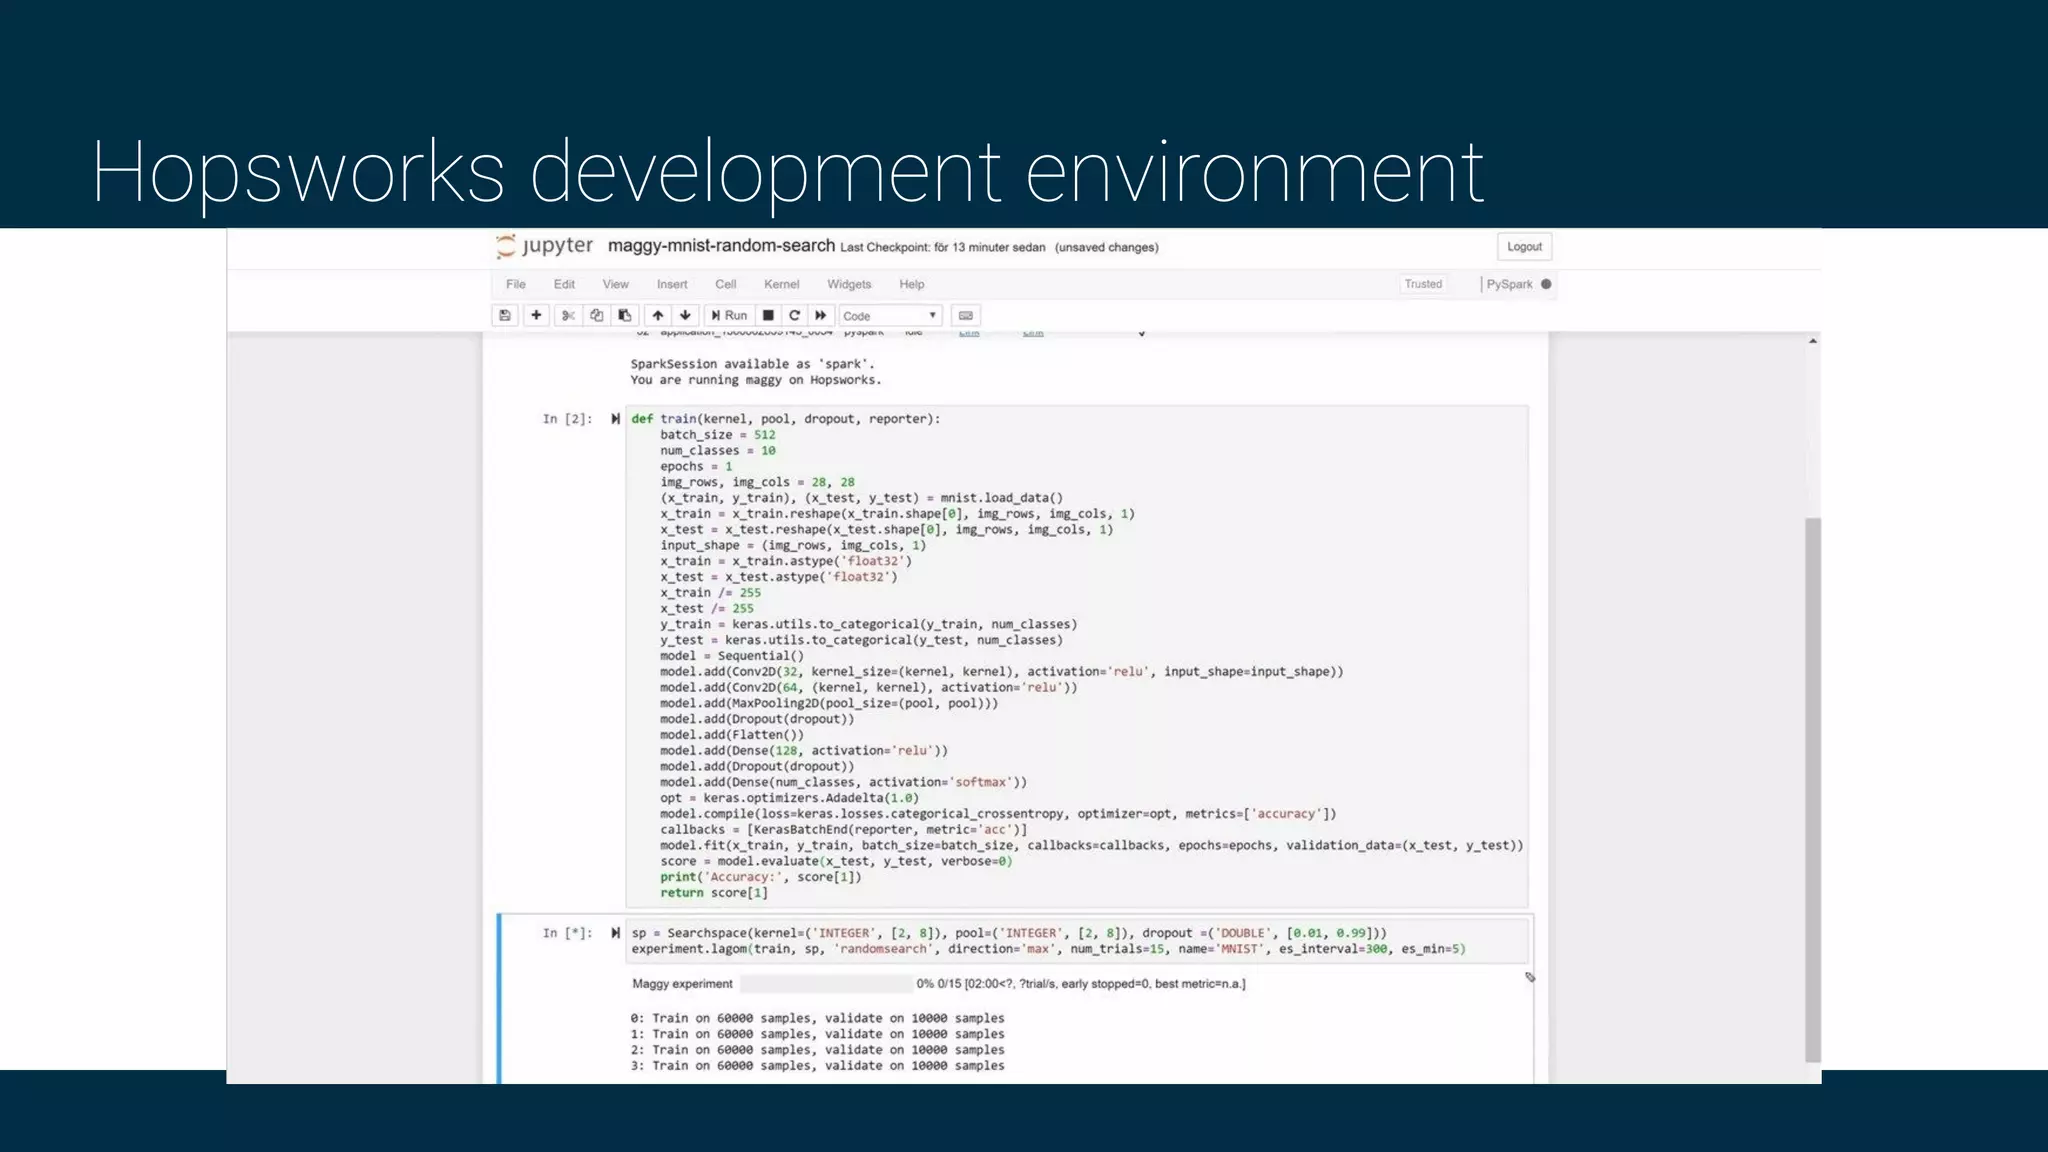This screenshot has height=1152, width=2048.
Task: Restart and run all with fast-forward icon
Action: (x=821, y=315)
